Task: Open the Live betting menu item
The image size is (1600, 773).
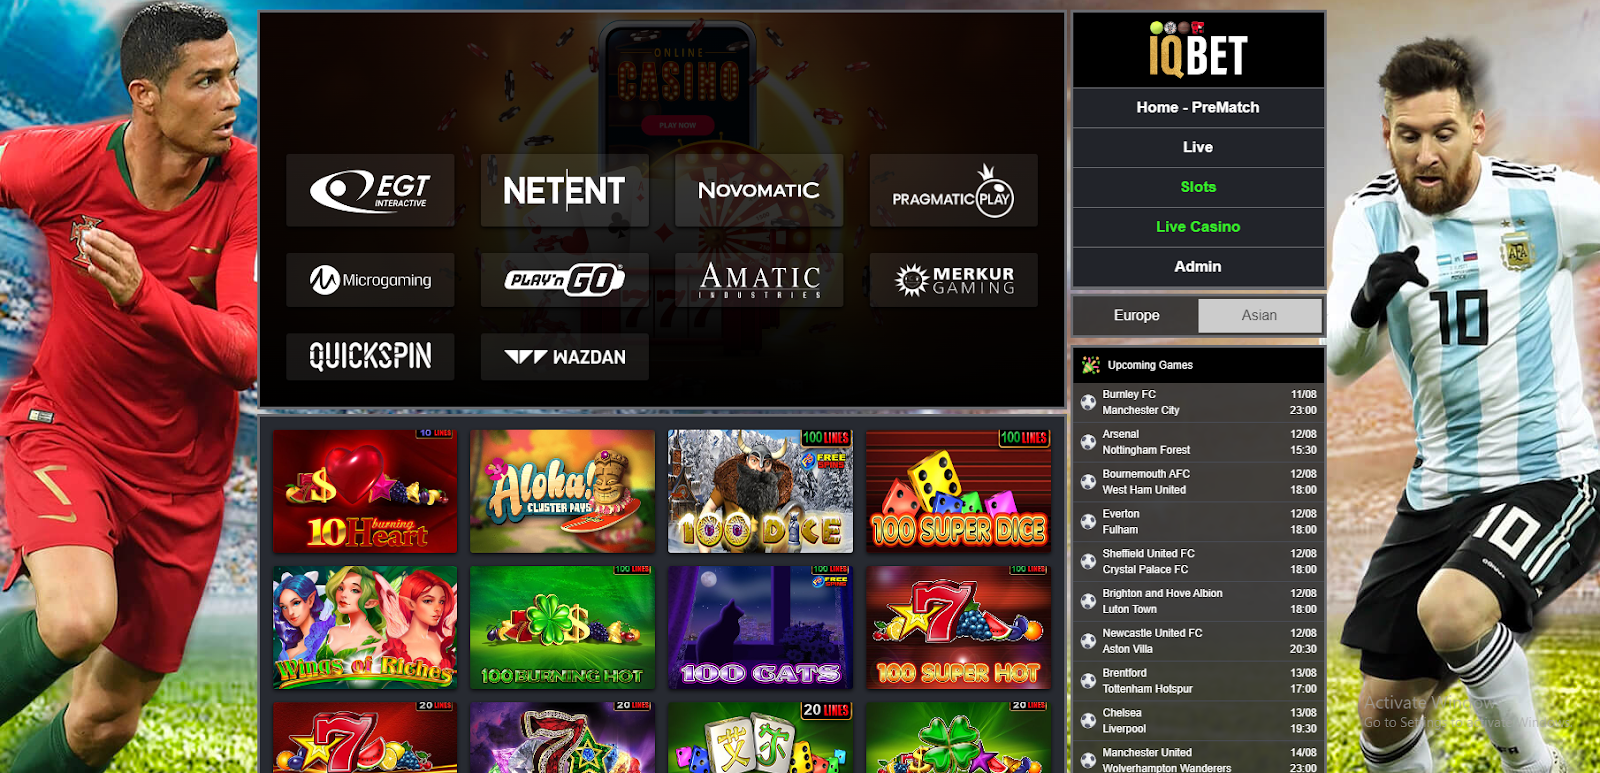Action: tap(1198, 147)
